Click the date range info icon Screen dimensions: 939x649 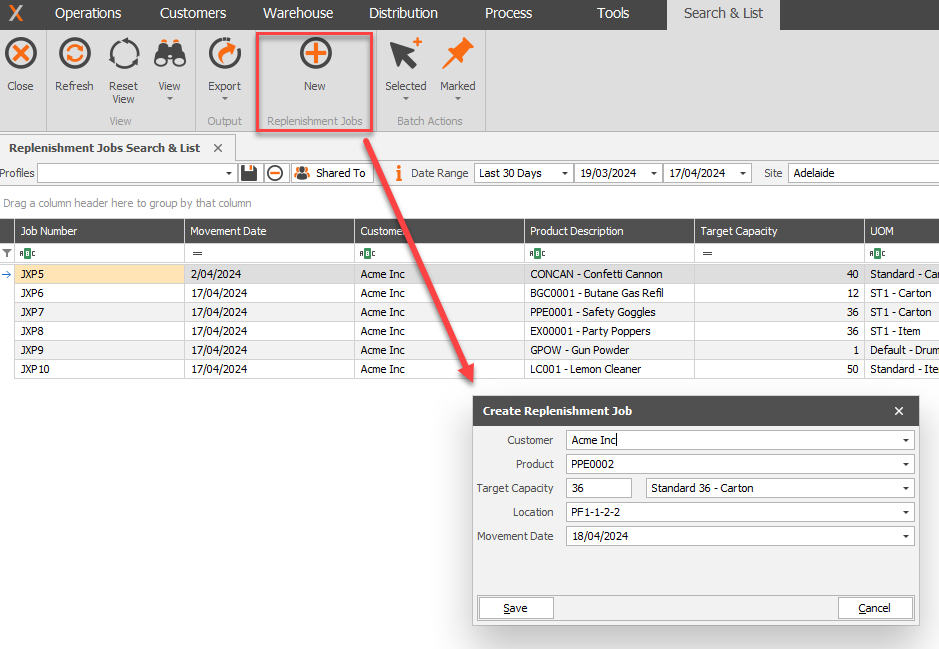[x=398, y=173]
